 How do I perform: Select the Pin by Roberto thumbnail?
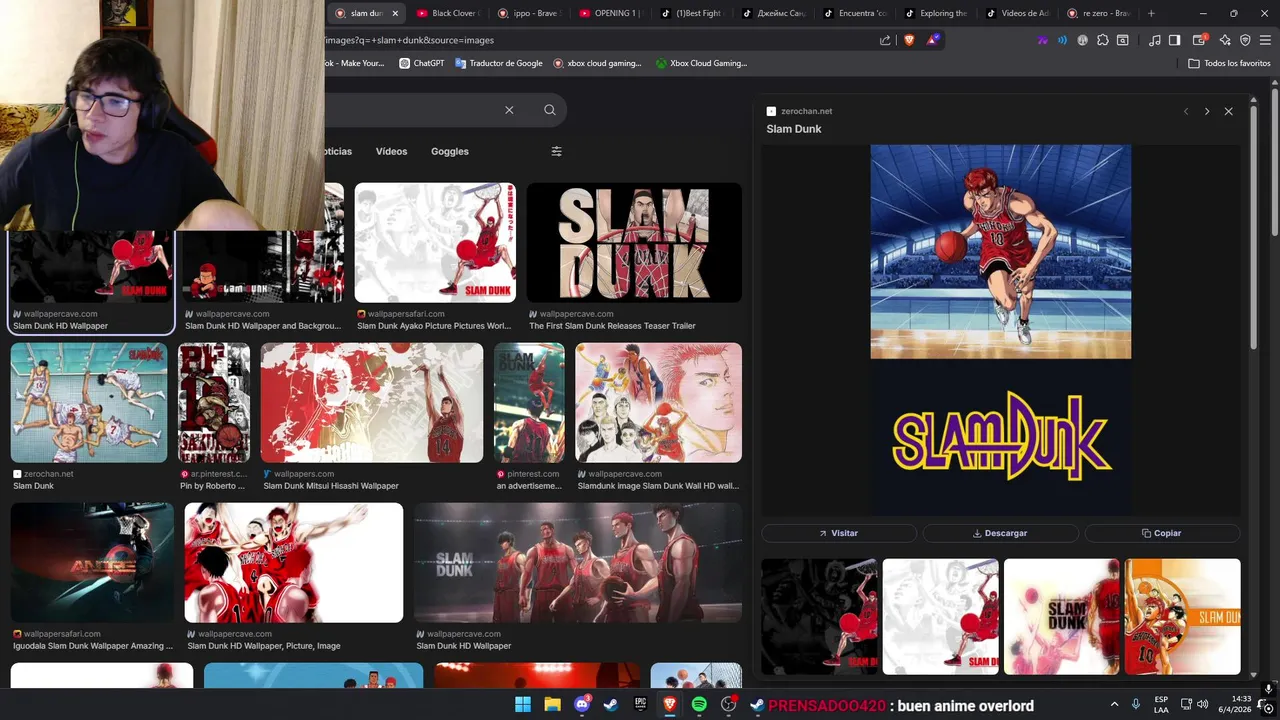214,402
